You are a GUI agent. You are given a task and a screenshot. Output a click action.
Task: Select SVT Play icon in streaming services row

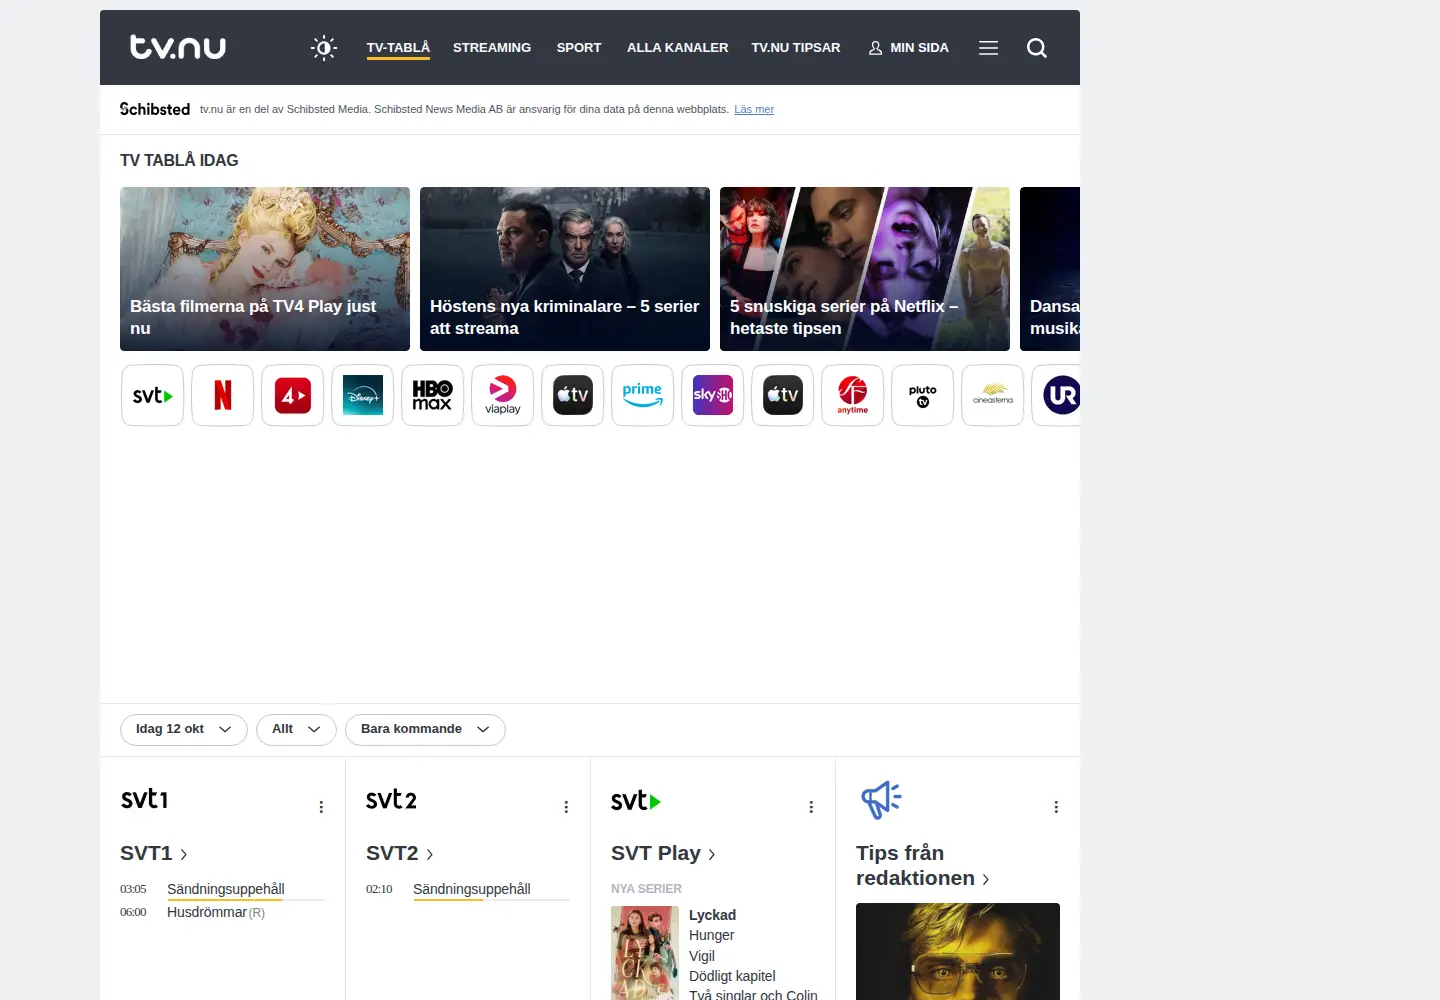click(153, 396)
